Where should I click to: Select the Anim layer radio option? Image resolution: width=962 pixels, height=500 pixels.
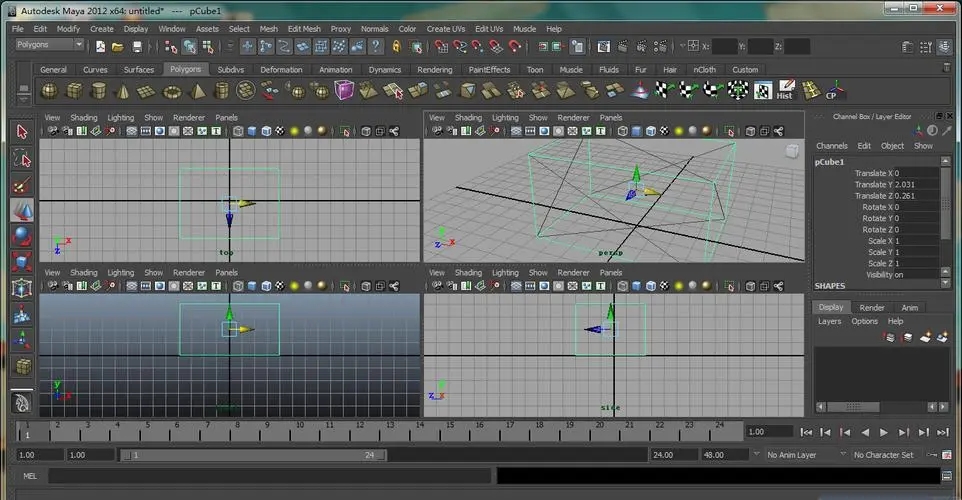910,307
